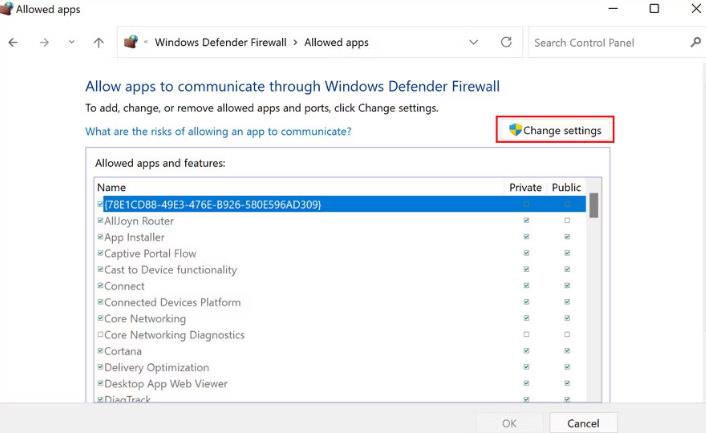Click the Private column header

click(525, 187)
